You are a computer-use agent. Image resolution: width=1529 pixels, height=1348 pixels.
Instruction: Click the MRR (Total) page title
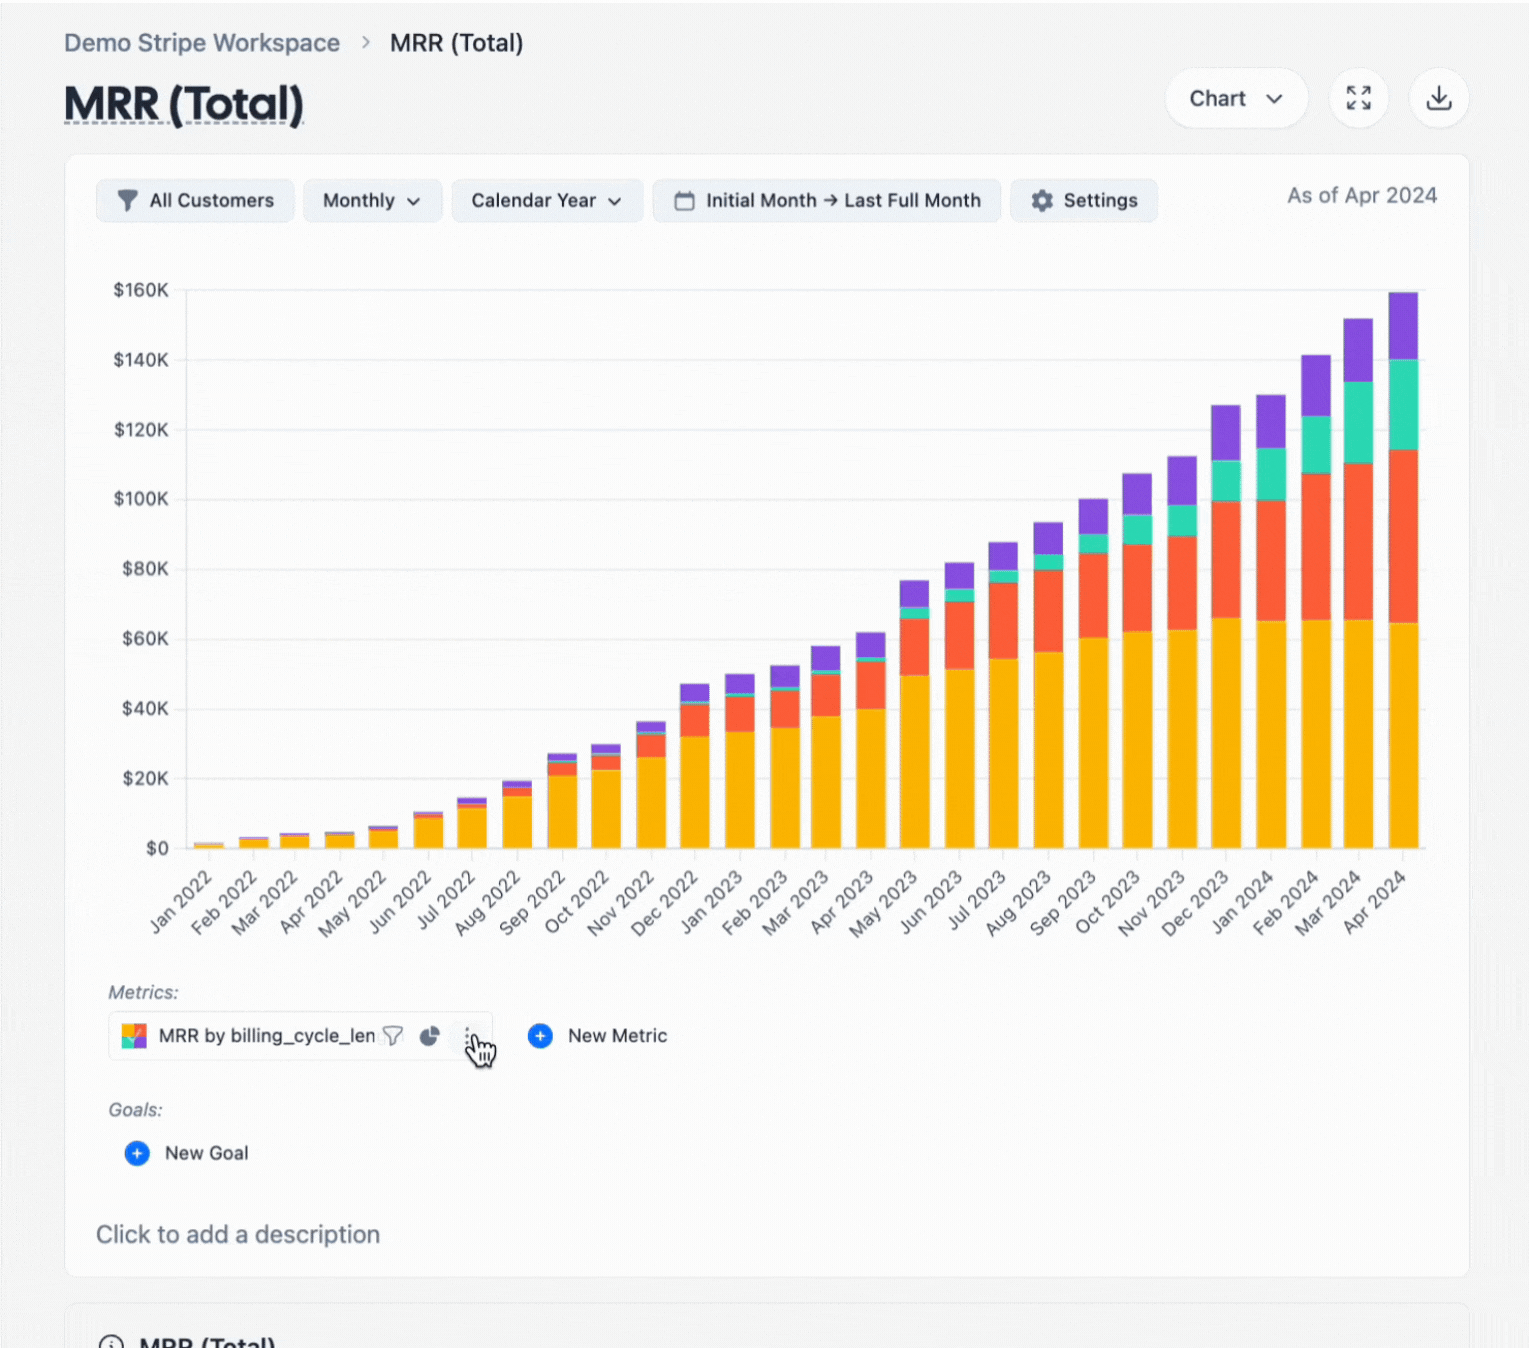(x=183, y=105)
